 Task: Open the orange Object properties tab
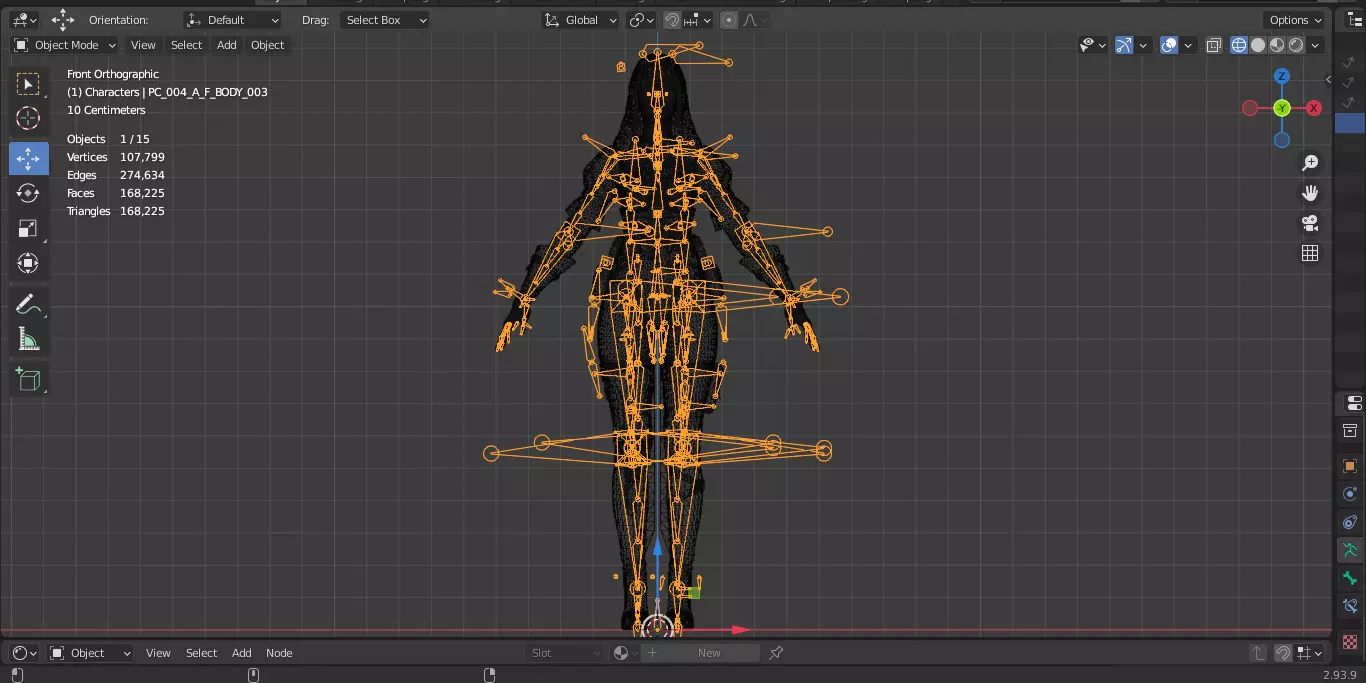click(x=1351, y=465)
